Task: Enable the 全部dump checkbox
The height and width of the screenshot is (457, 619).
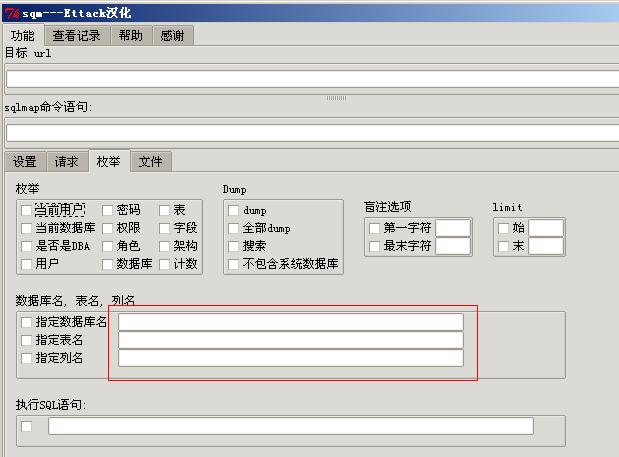Action: coord(233,228)
